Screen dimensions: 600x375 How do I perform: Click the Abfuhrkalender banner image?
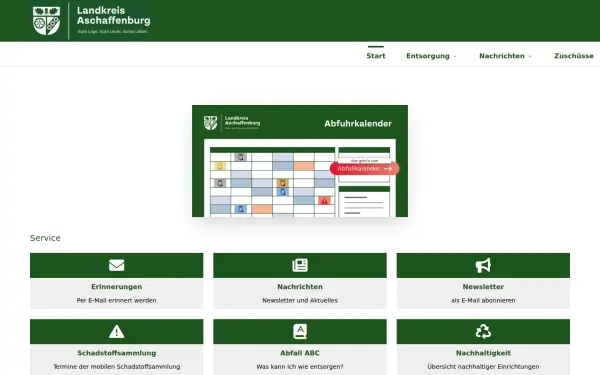click(x=300, y=161)
